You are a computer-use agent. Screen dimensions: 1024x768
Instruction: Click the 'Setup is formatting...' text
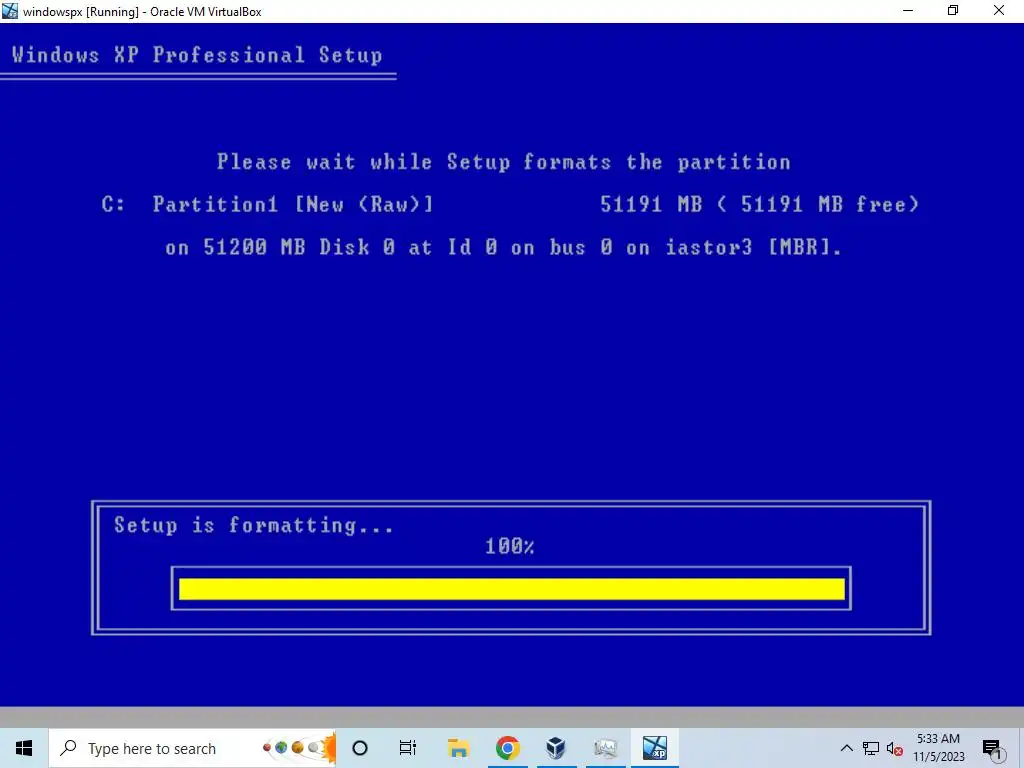(x=254, y=525)
